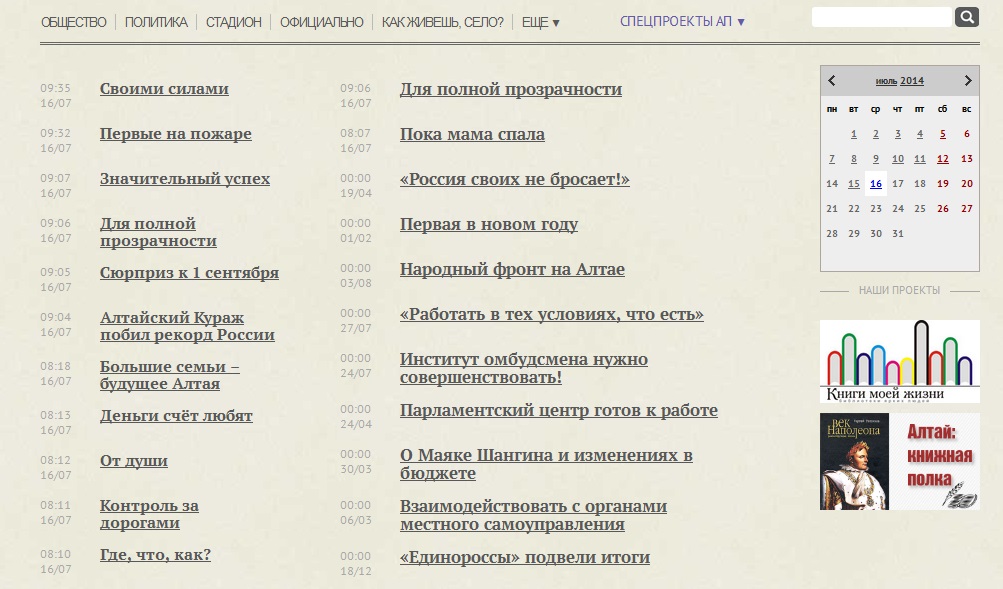Go to next month in calendar
Screen dimensions: 1003x589
pyautogui.click(x=968, y=81)
